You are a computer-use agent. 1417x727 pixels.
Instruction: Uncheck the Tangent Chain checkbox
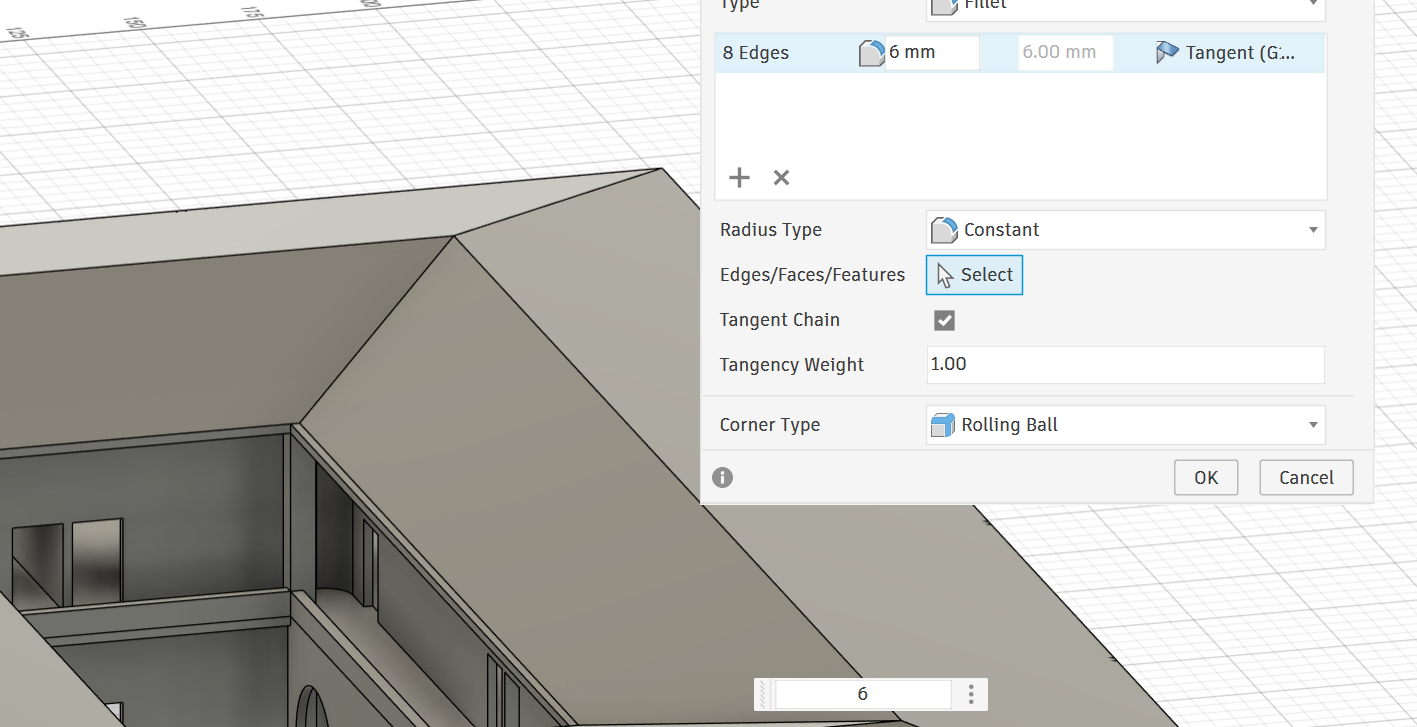944,320
